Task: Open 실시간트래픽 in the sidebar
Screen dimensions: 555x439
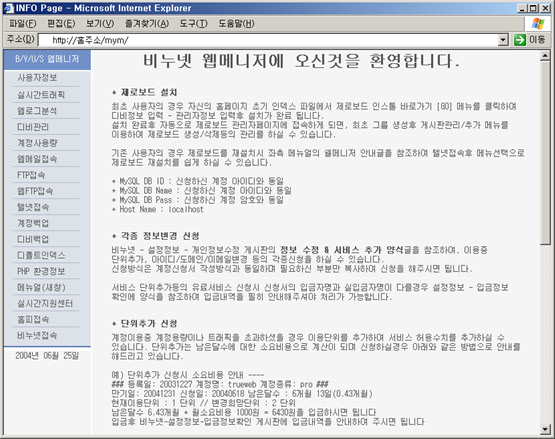Action: coord(41,95)
